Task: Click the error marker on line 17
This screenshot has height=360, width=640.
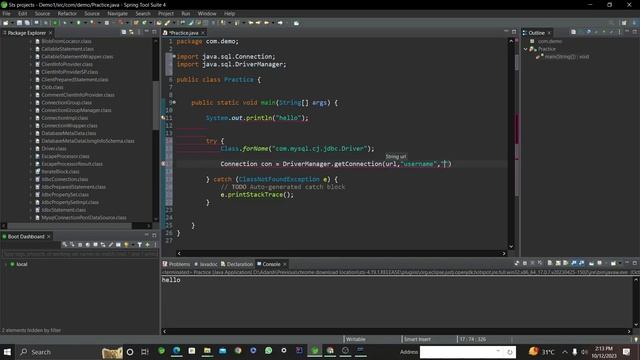Action: pos(163,164)
